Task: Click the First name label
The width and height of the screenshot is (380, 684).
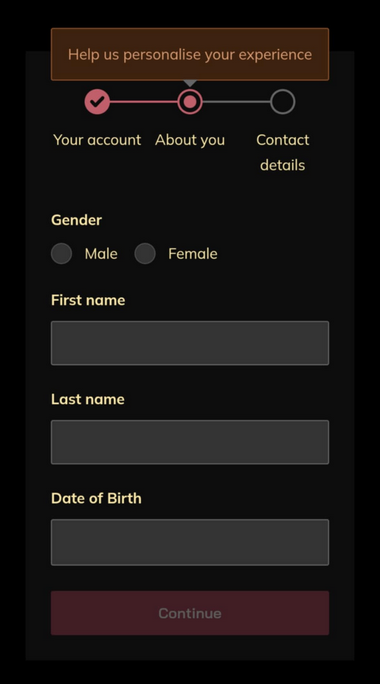Action: (88, 300)
